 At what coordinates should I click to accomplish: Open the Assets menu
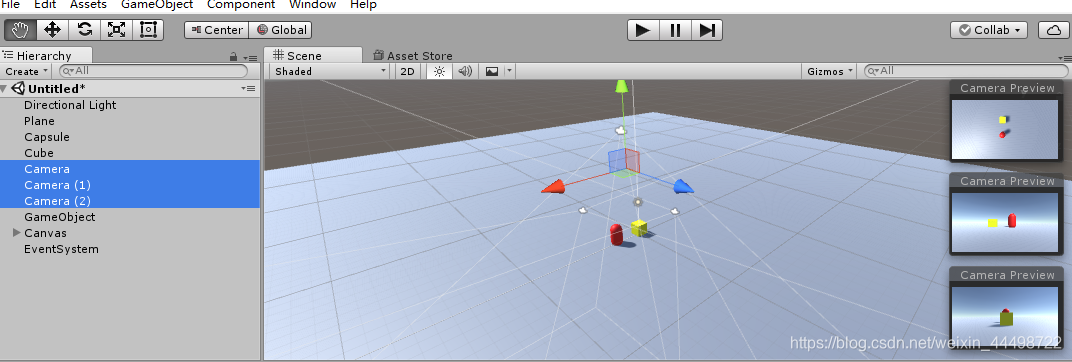click(88, 5)
